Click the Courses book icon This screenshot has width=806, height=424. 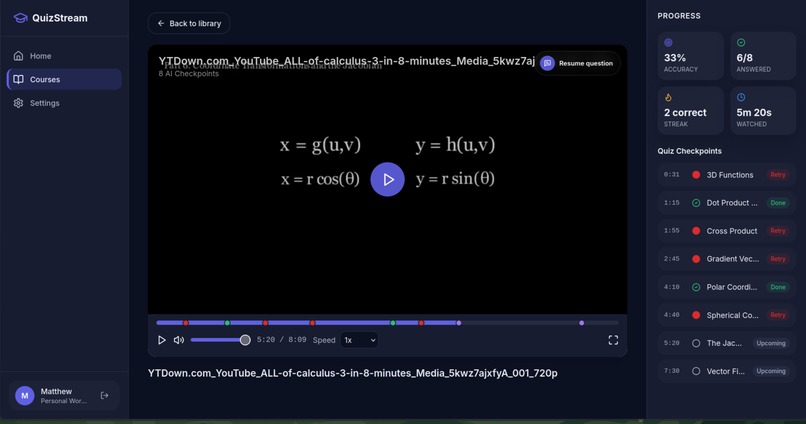coord(19,79)
